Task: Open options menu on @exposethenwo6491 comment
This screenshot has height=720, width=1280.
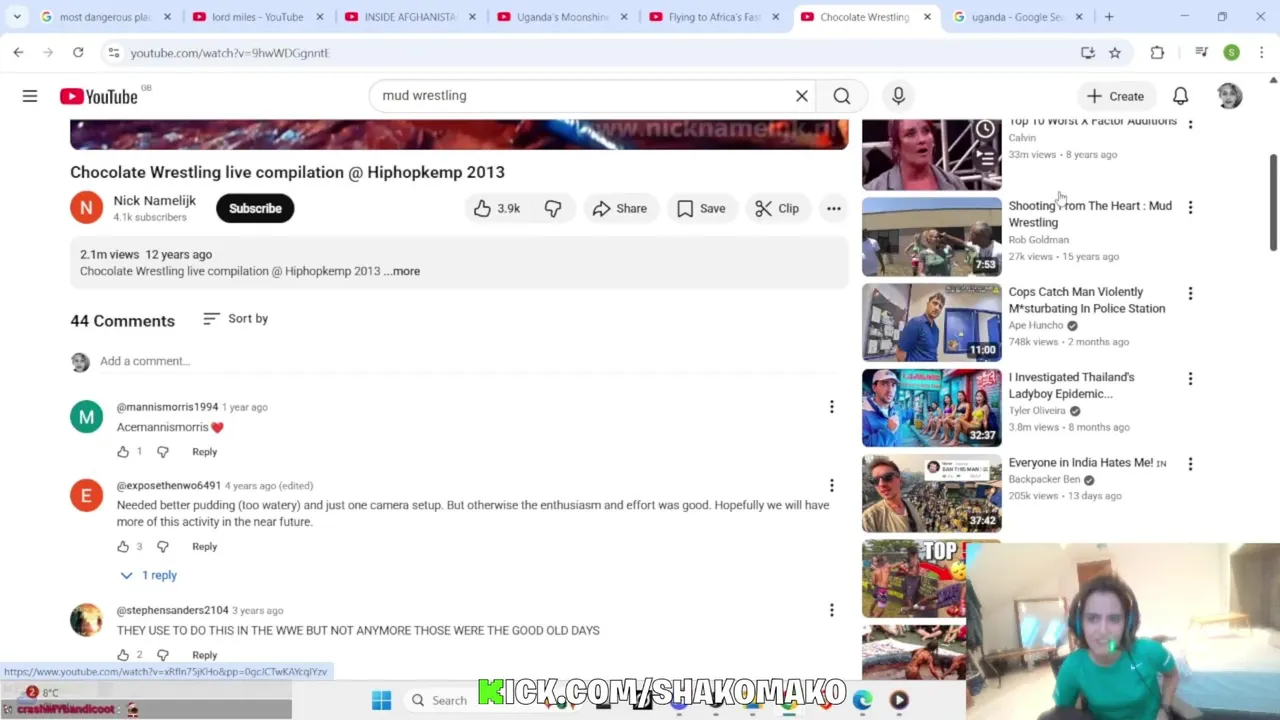Action: [x=831, y=486]
